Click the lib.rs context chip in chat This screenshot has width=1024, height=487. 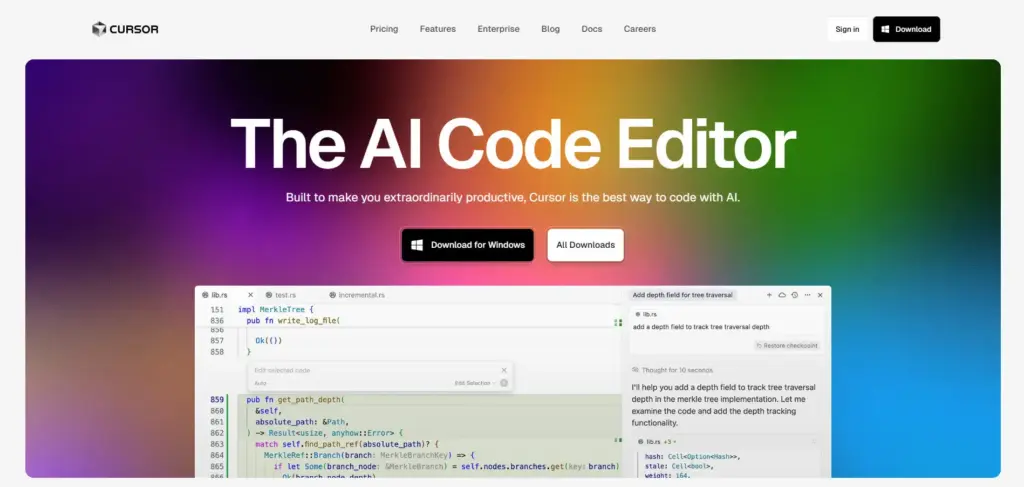coord(649,314)
